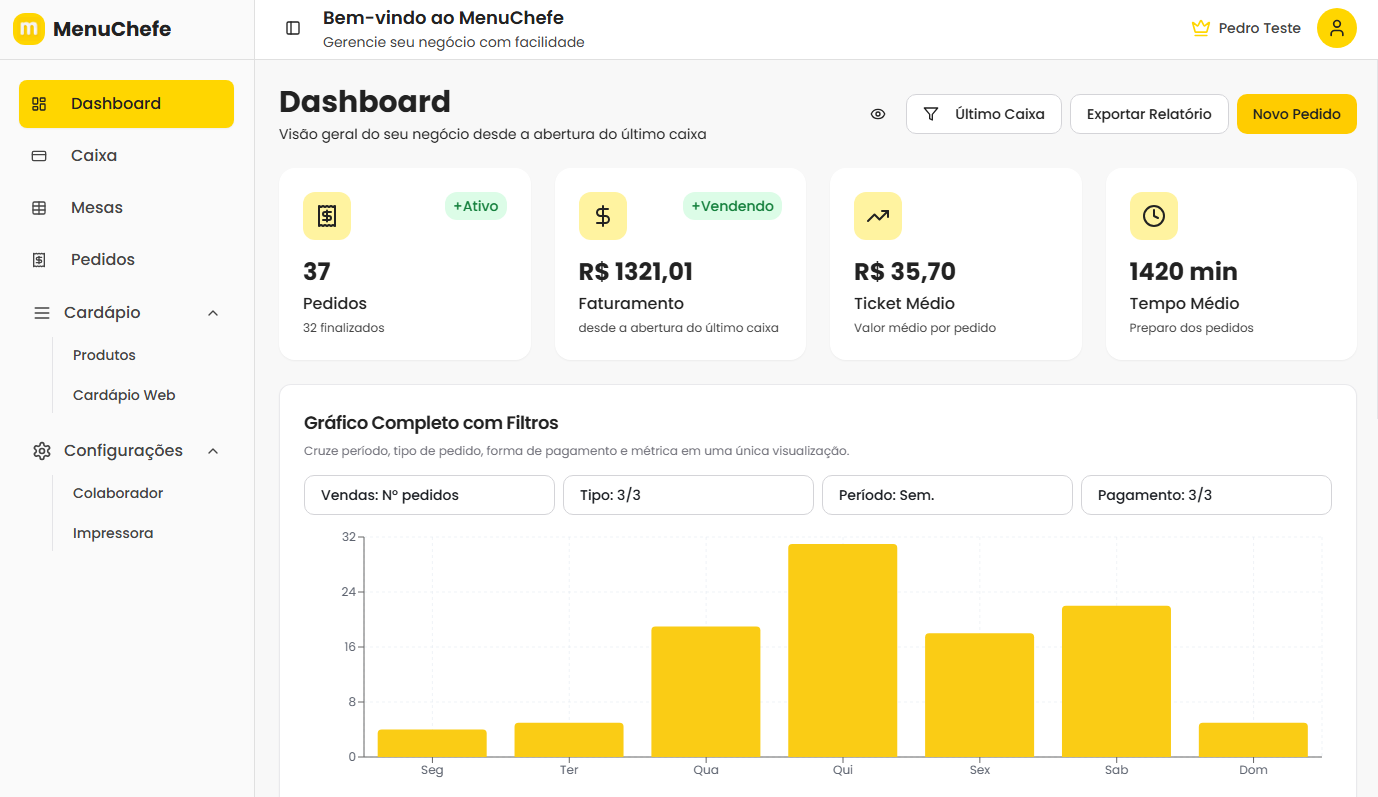
Task: Click the MenuChefe logo icon
Action: click(x=29, y=29)
